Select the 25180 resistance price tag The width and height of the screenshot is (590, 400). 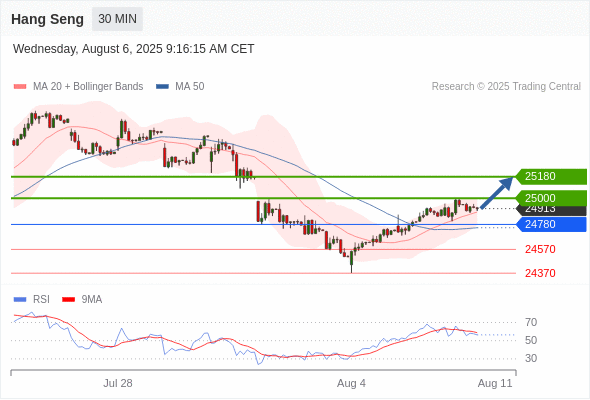point(550,176)
